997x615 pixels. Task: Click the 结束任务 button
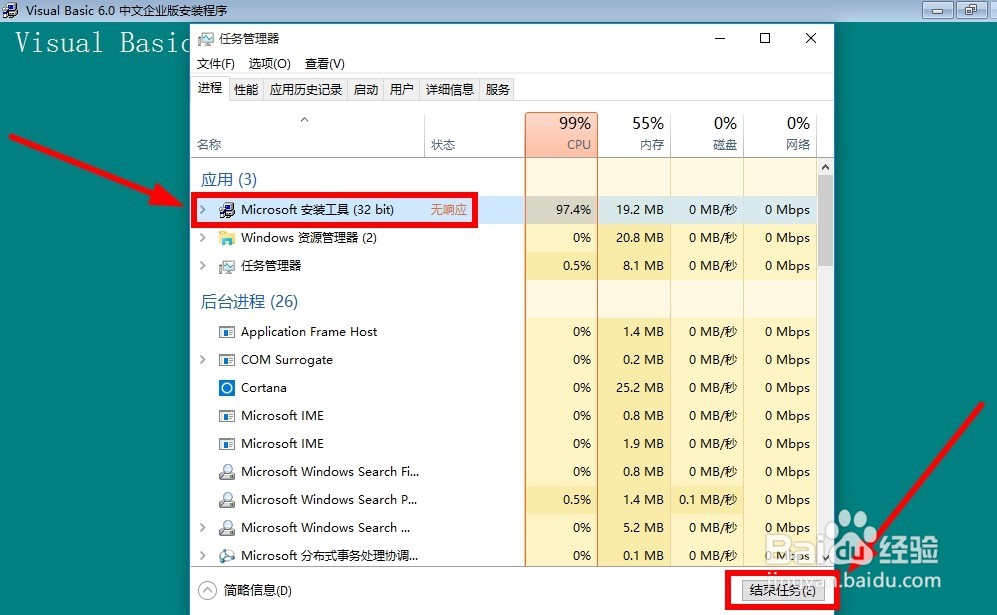coord(782,590)
